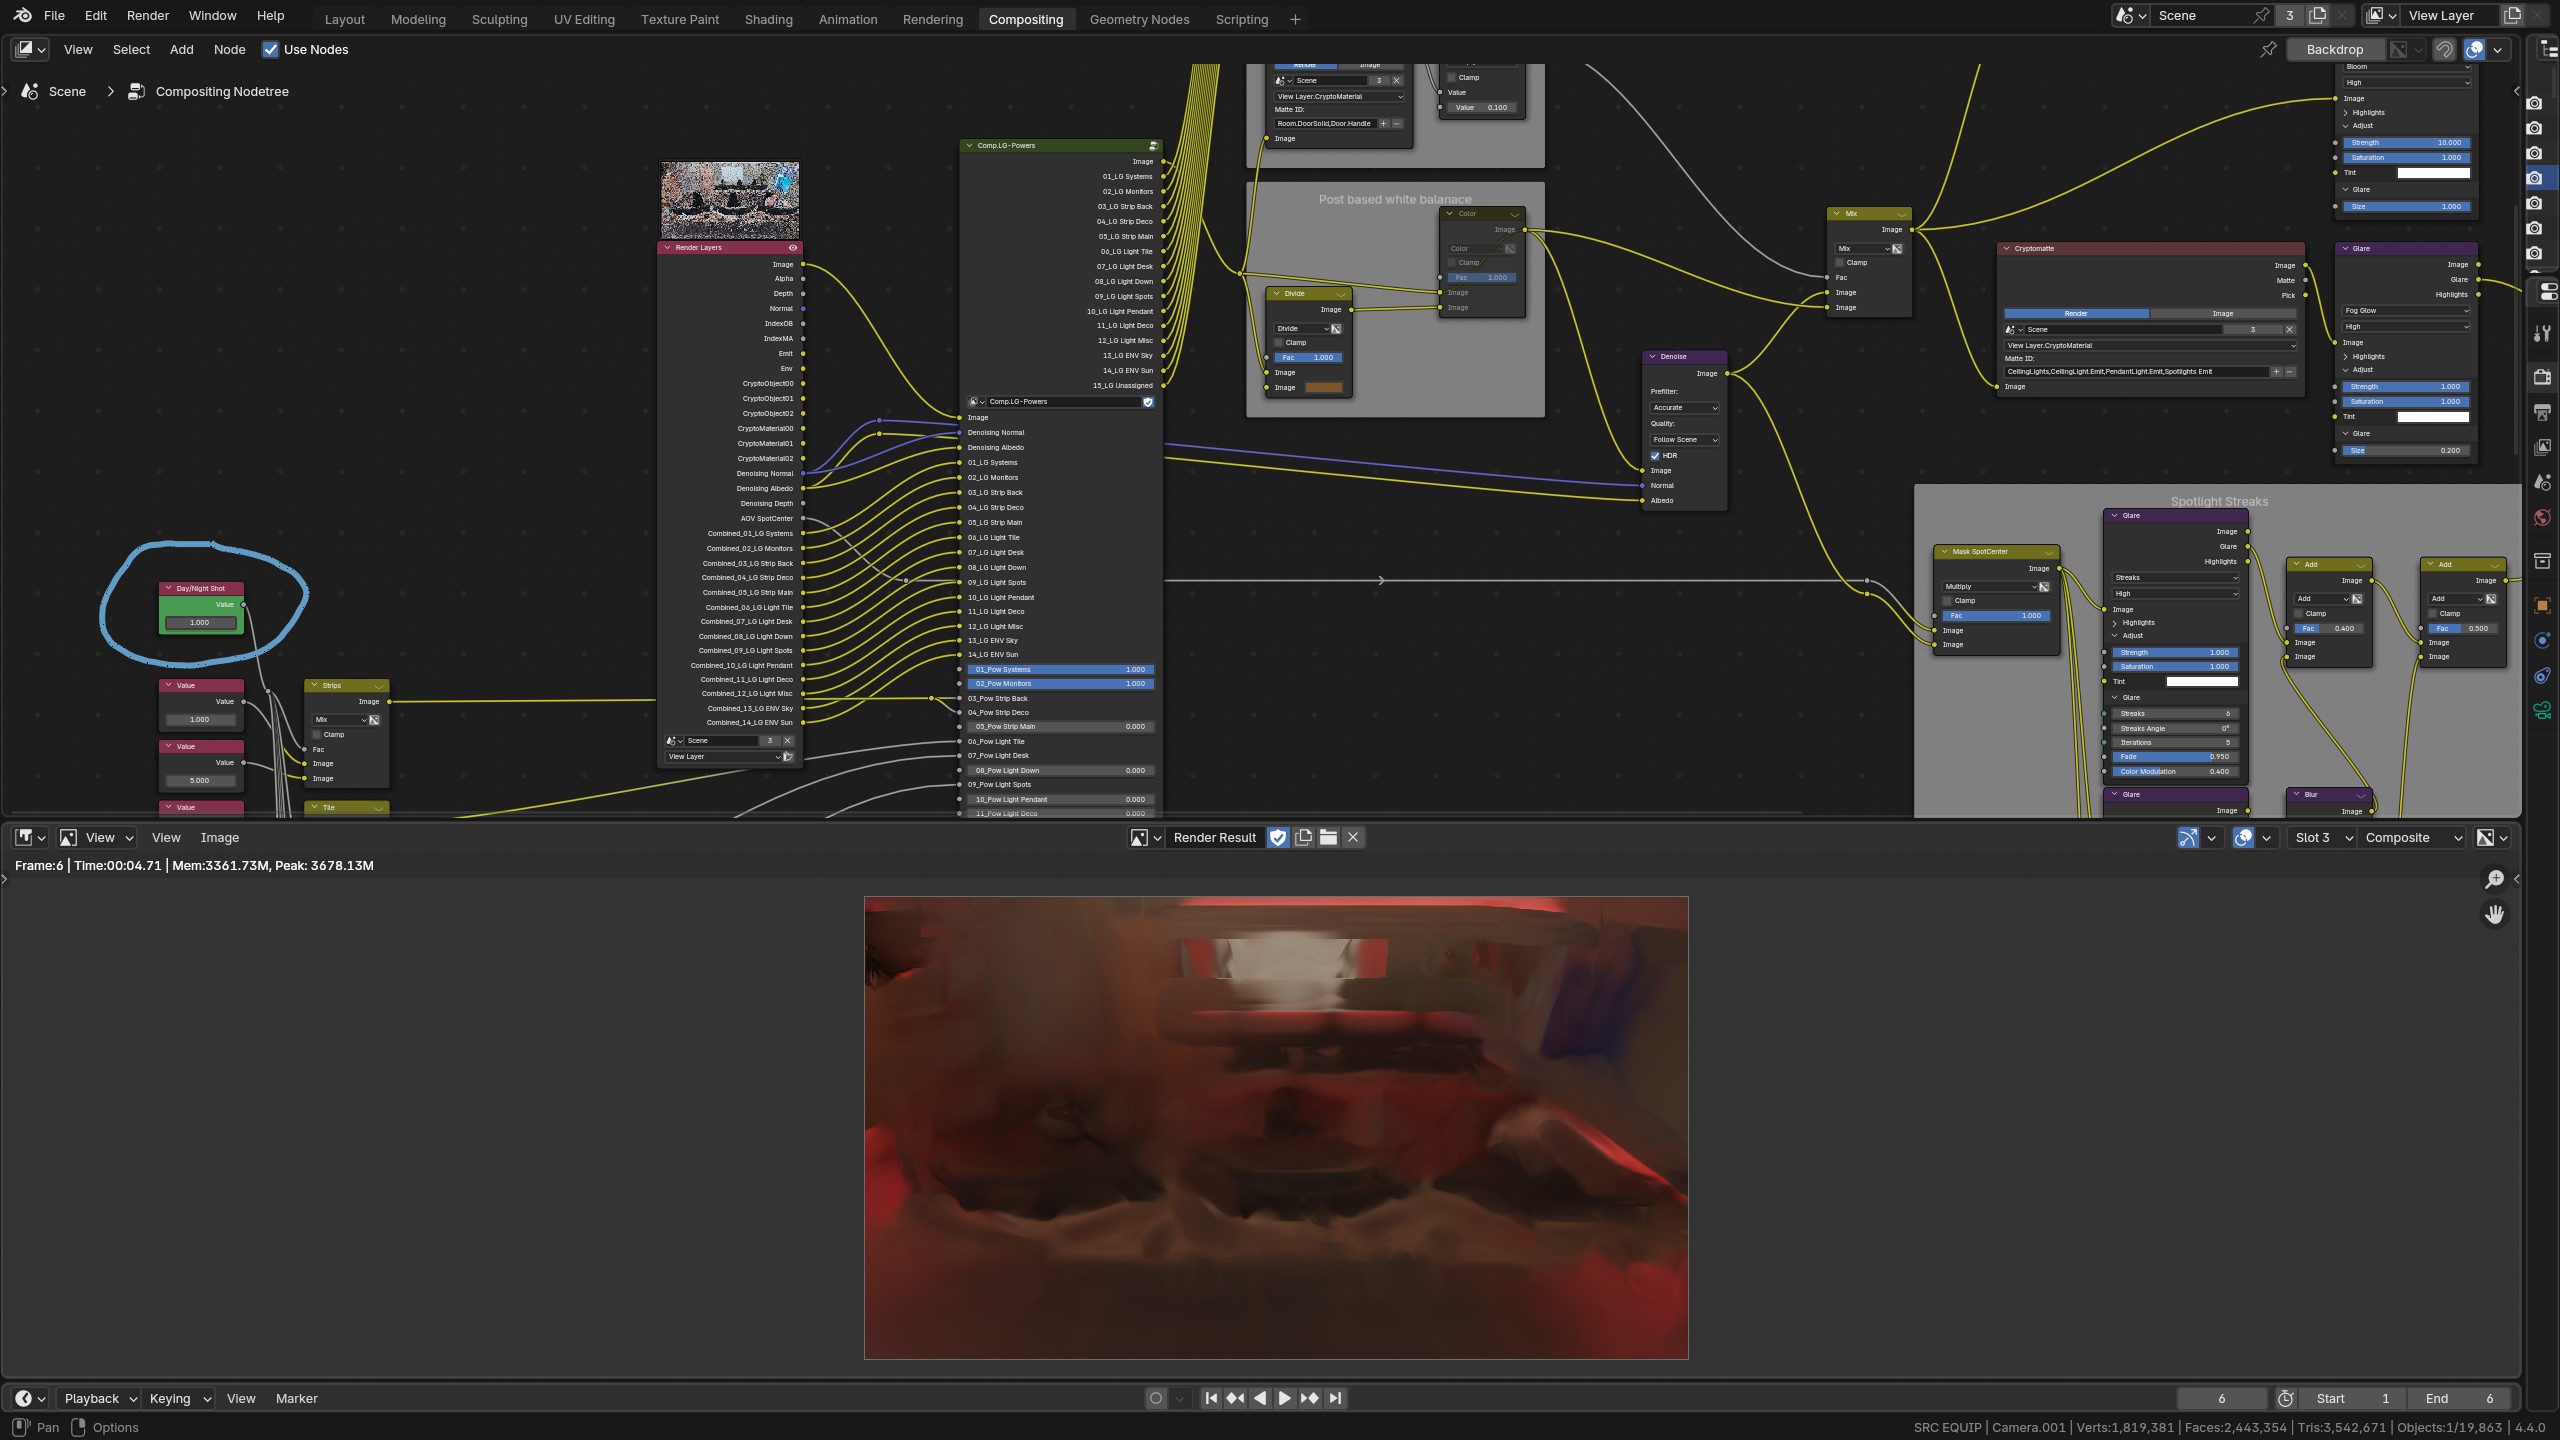2560x1440 pixels.
Task: Uncheck the Use Nodes checkbox
Action: tap(270, 49)
